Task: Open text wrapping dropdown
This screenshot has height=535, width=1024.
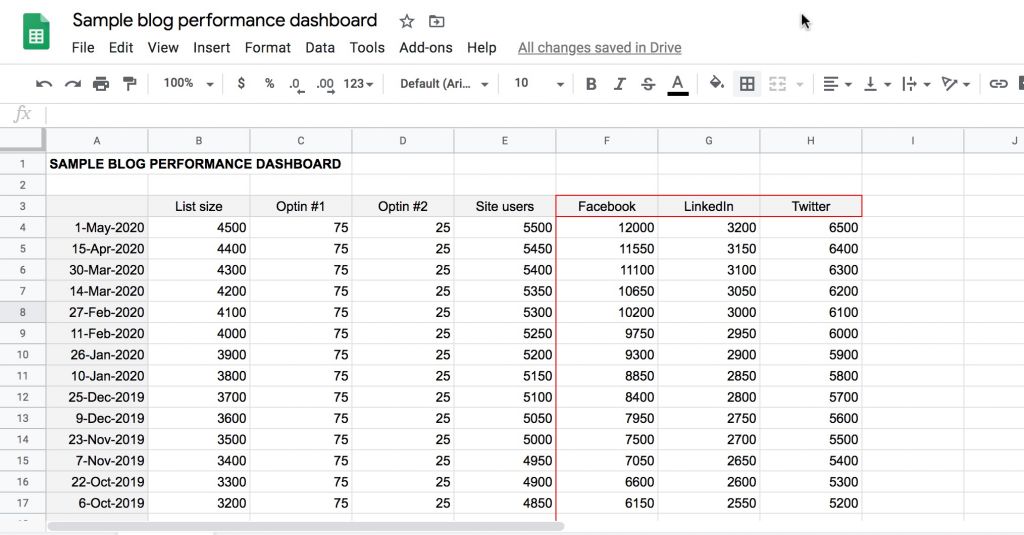Action: (x=916, y=84)
